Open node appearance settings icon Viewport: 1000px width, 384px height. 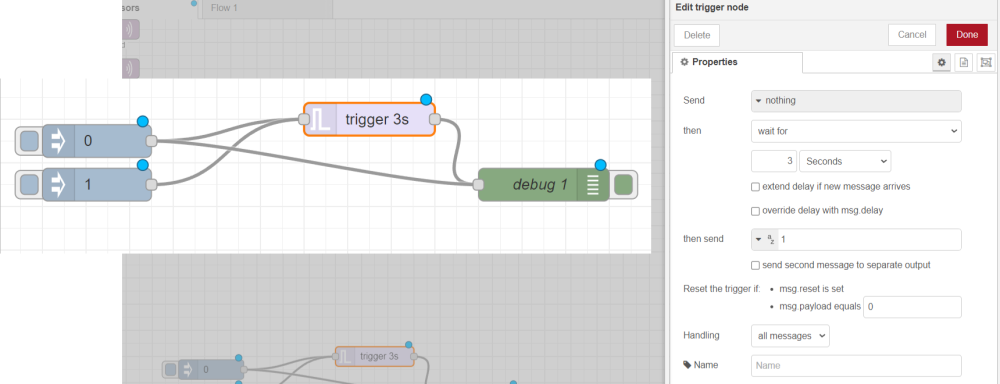(x=986, y=63)
